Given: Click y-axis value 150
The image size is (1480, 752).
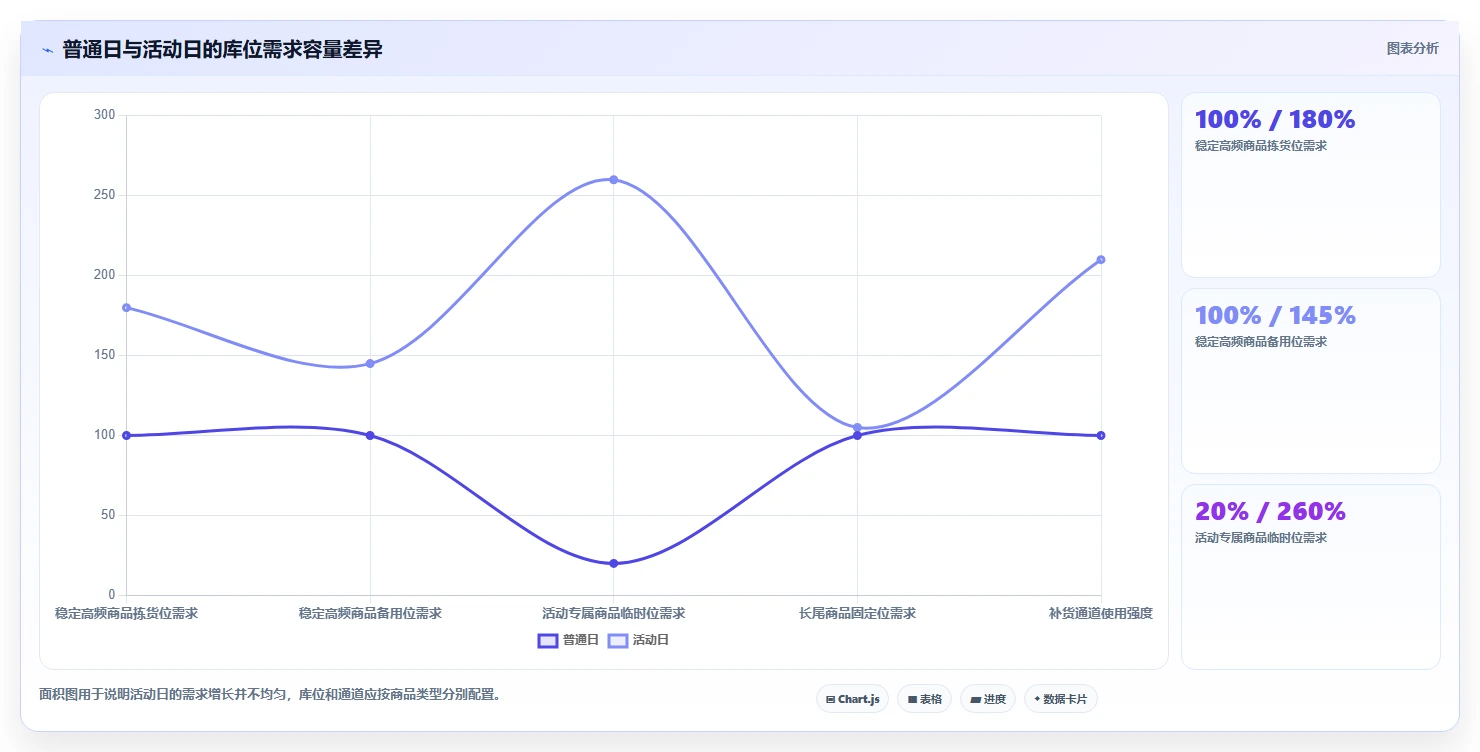Looking at the screenshot, I should coord(105,355).
